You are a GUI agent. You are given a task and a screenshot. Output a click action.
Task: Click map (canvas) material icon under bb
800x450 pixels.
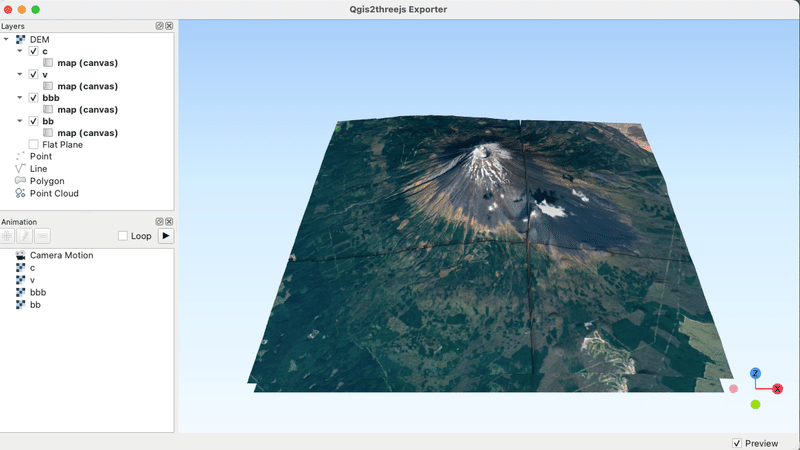coord(48,133)
